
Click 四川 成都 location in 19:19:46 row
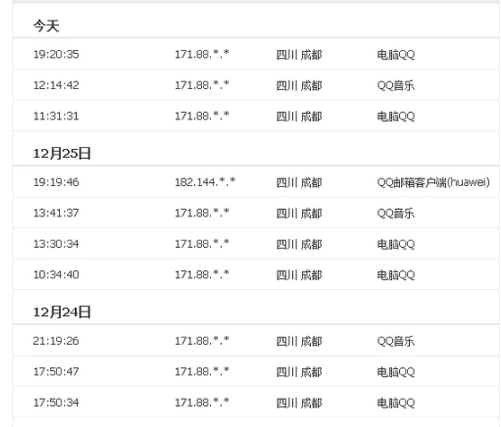(299, 182)
